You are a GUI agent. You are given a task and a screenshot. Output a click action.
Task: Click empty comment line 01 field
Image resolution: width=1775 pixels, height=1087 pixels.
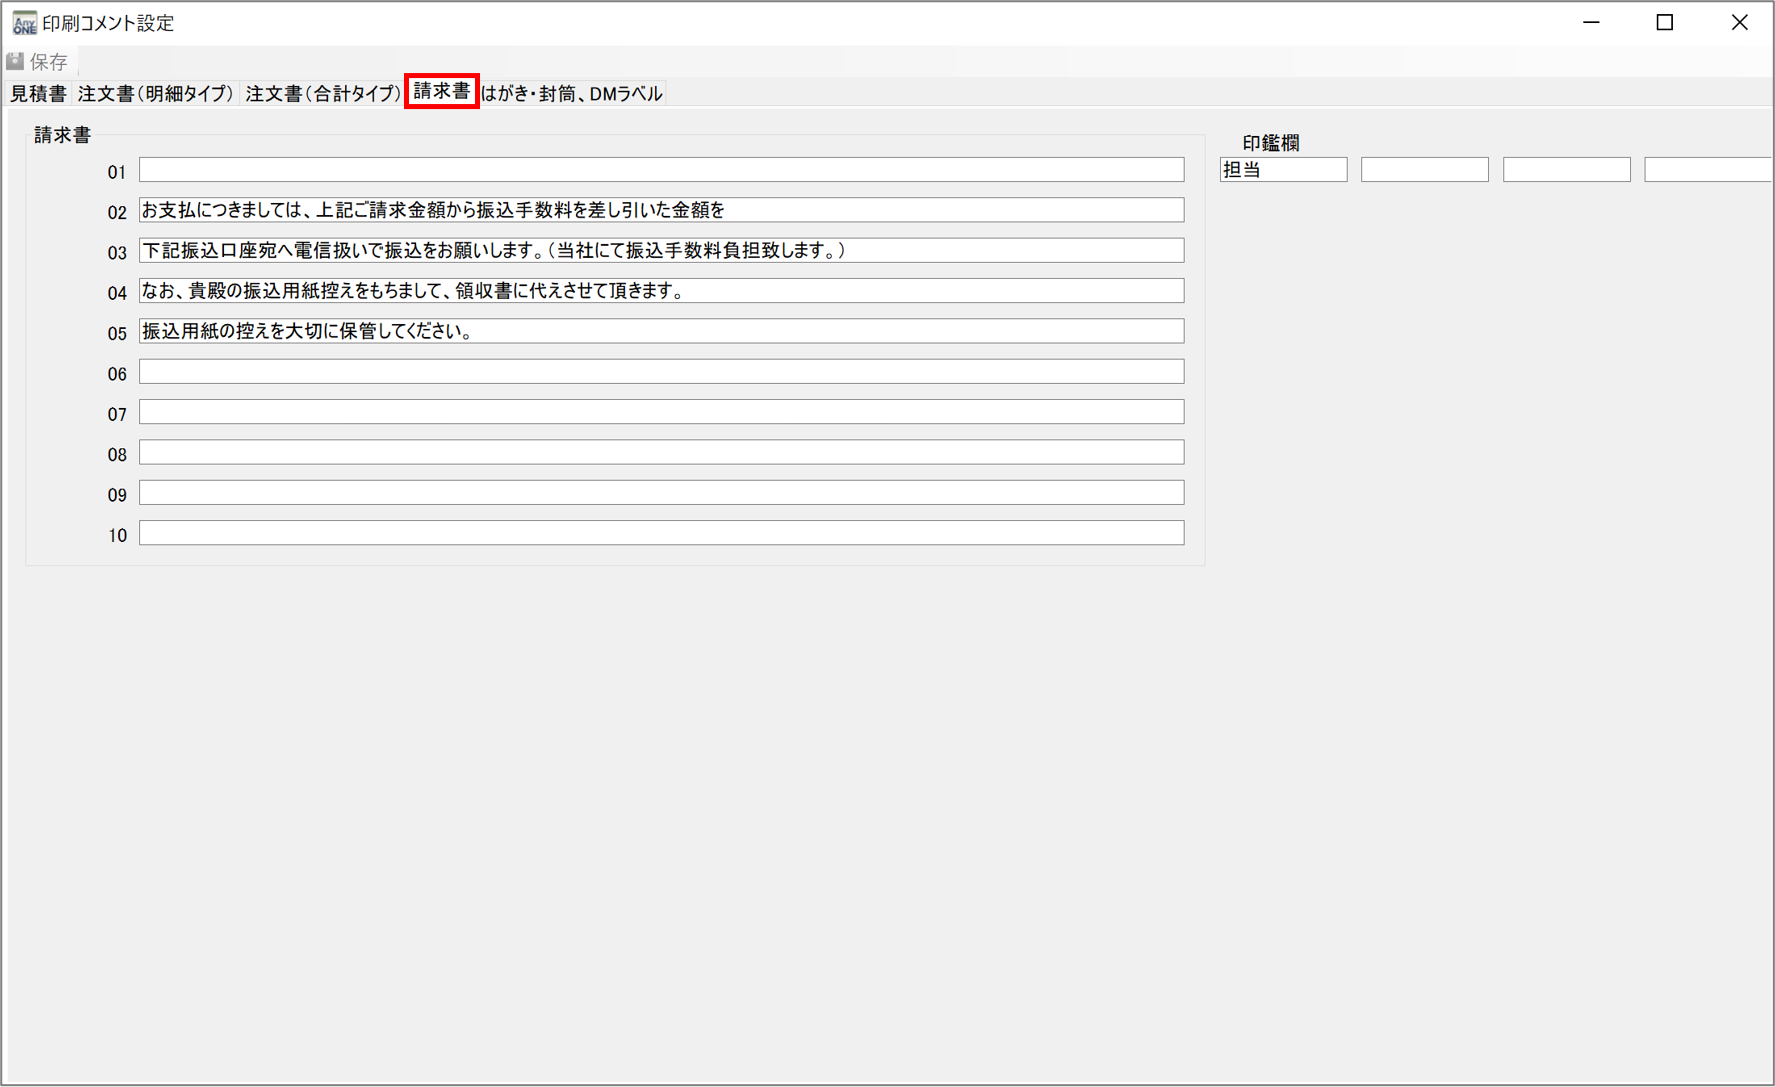(661, 170)
